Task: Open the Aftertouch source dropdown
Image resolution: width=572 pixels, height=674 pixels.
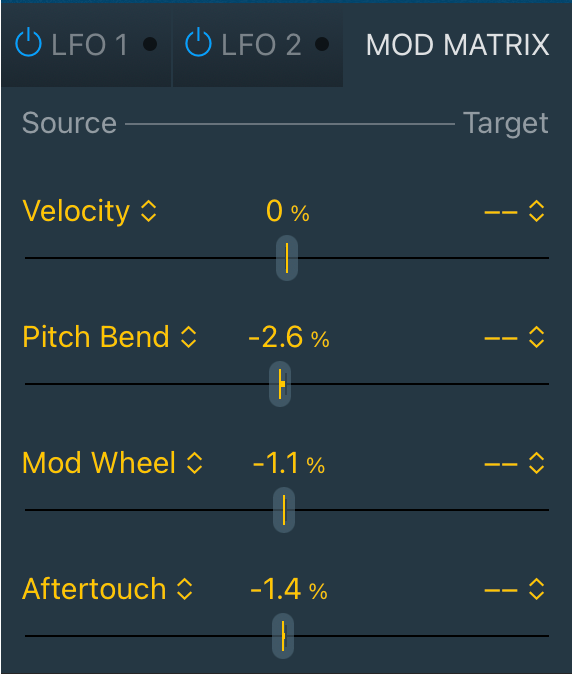Action: coord(107,589)
